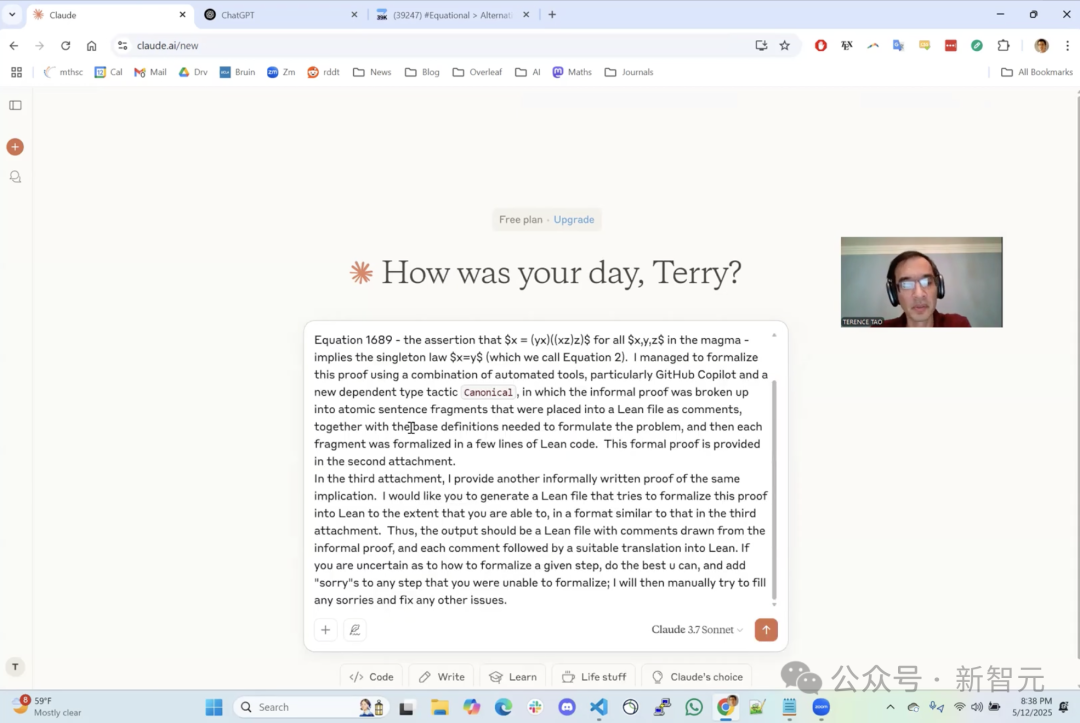The height and width of the screenshot is (723, 1080).
Task: Open Discord from the taskbar
Action: 567,707
